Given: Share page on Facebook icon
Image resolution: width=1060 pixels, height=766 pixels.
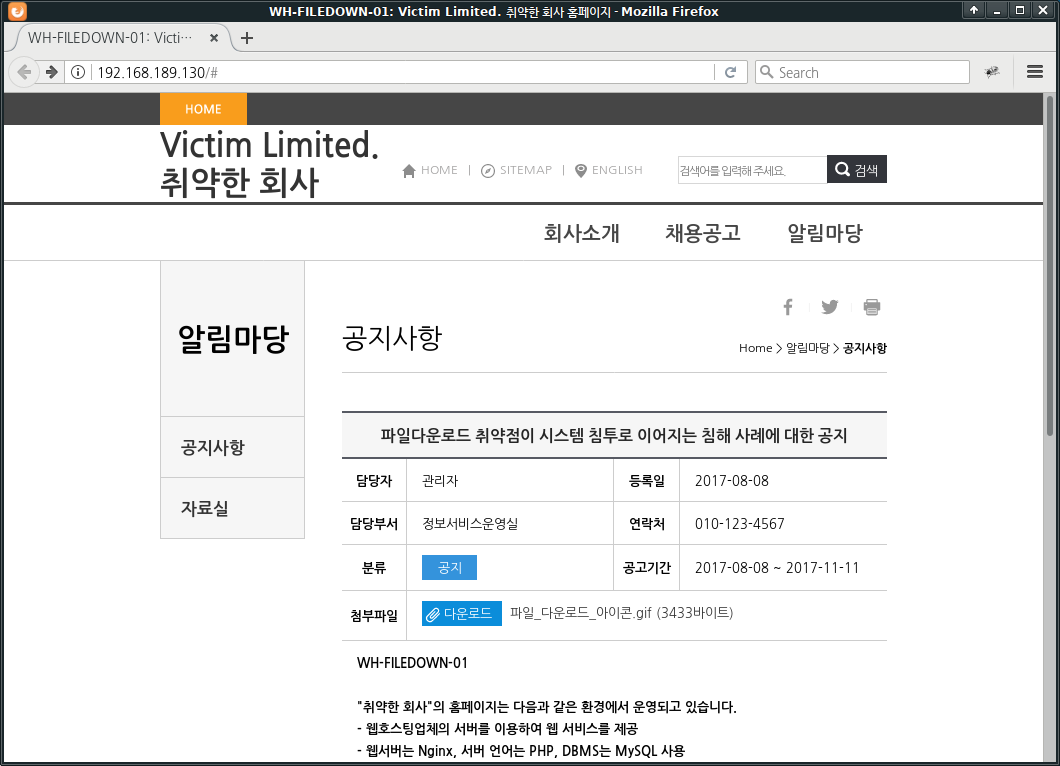Looking at the screenshot, I should pyautogui.click(x=788, y=307).
